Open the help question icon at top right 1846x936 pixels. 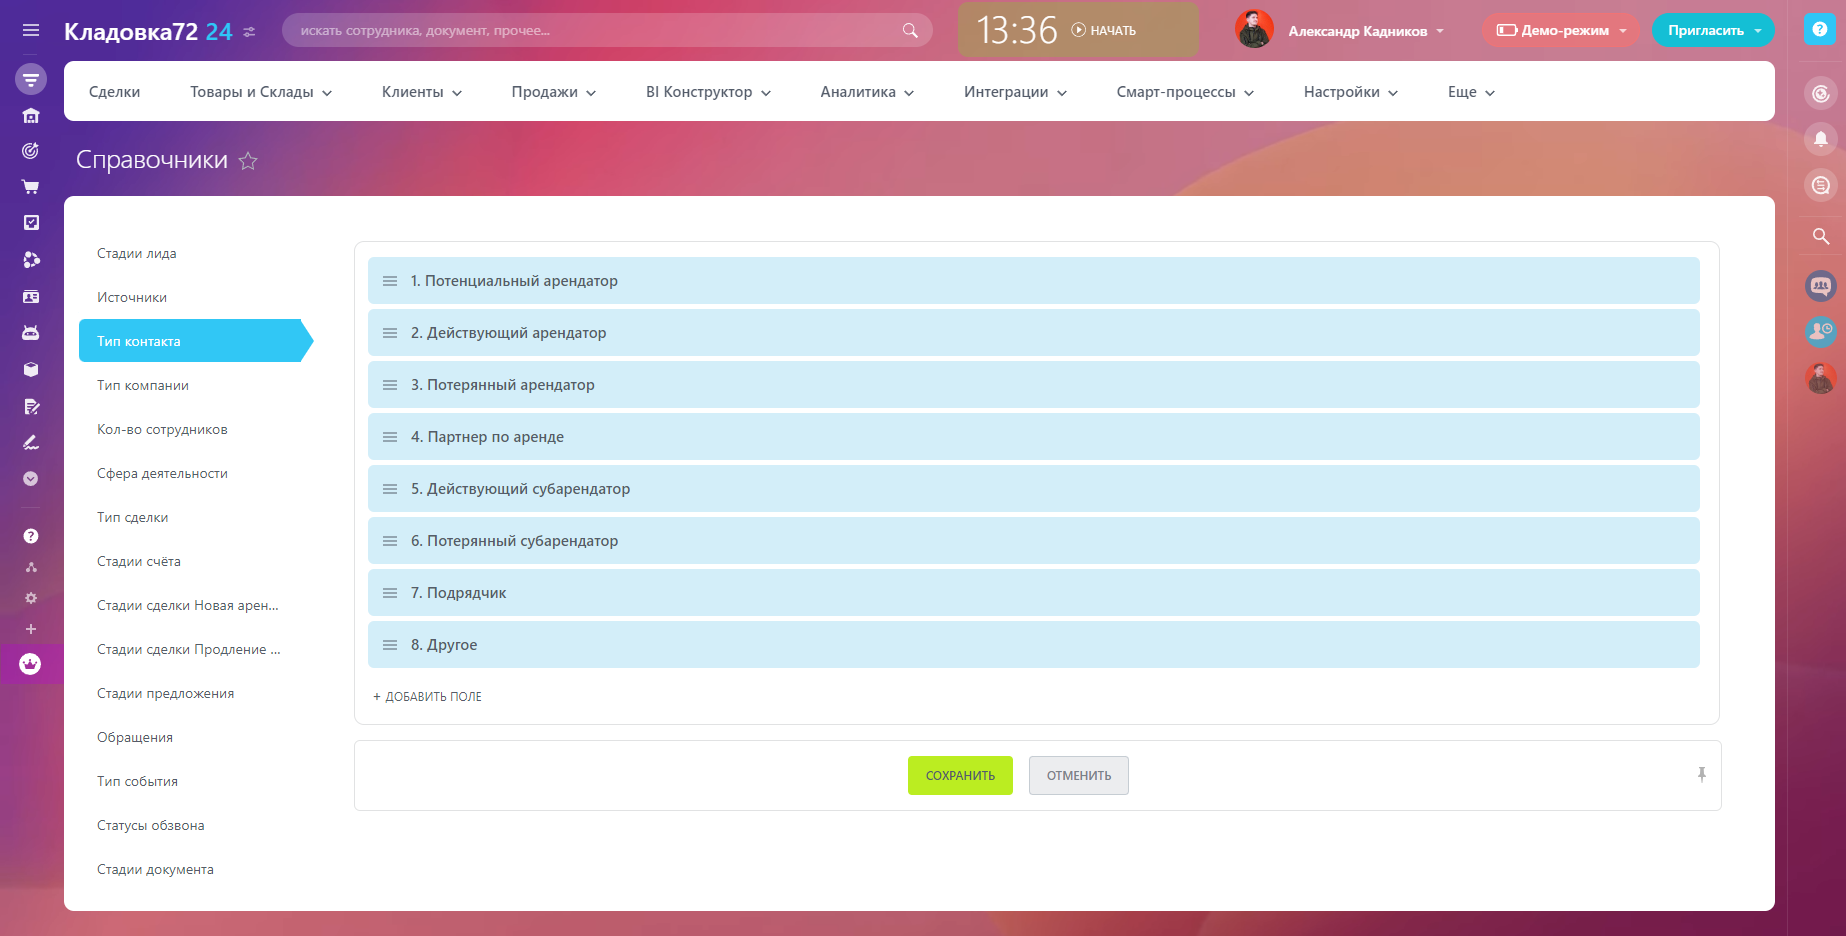pyautogui.click(x=1820, y=30)
